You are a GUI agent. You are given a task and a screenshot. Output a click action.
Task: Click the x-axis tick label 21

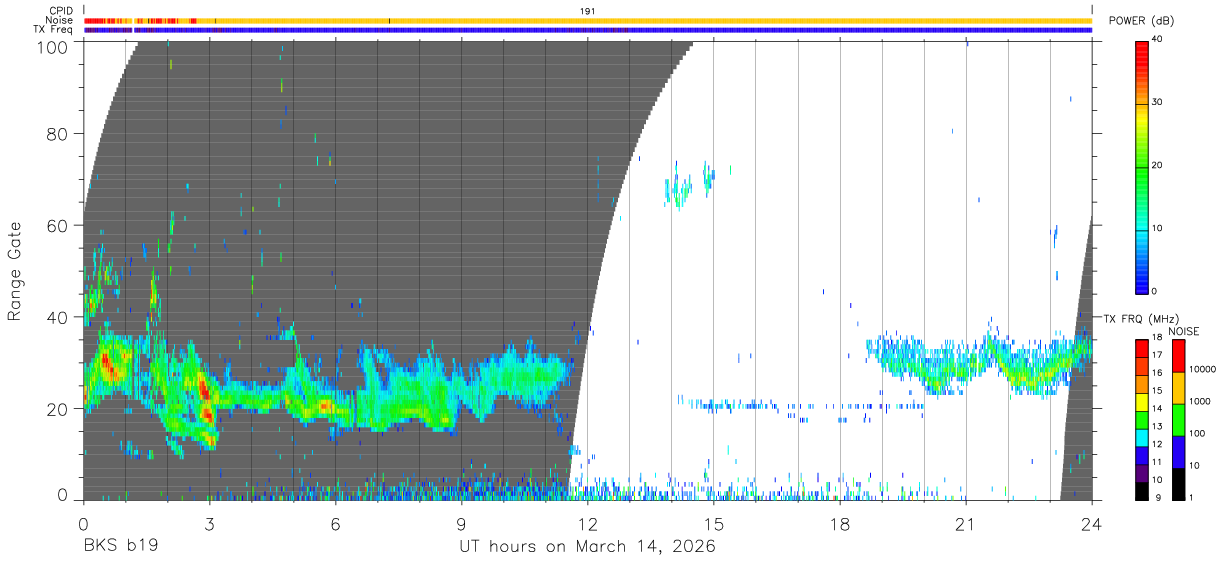[x=965, y=524]
